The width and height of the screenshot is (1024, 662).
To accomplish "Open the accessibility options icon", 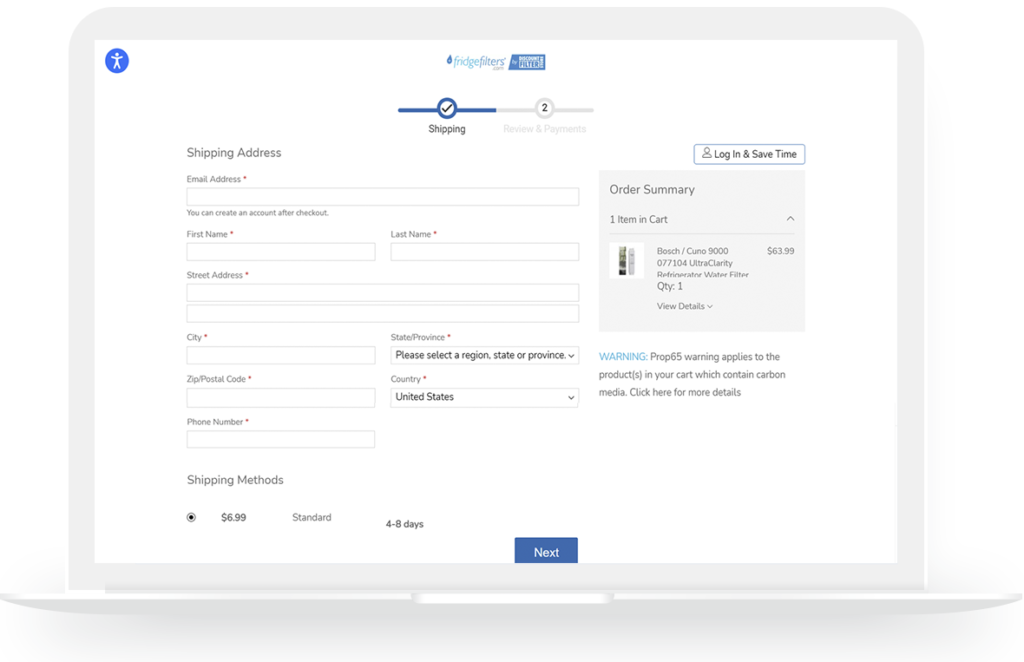I will tap(117, 61).
